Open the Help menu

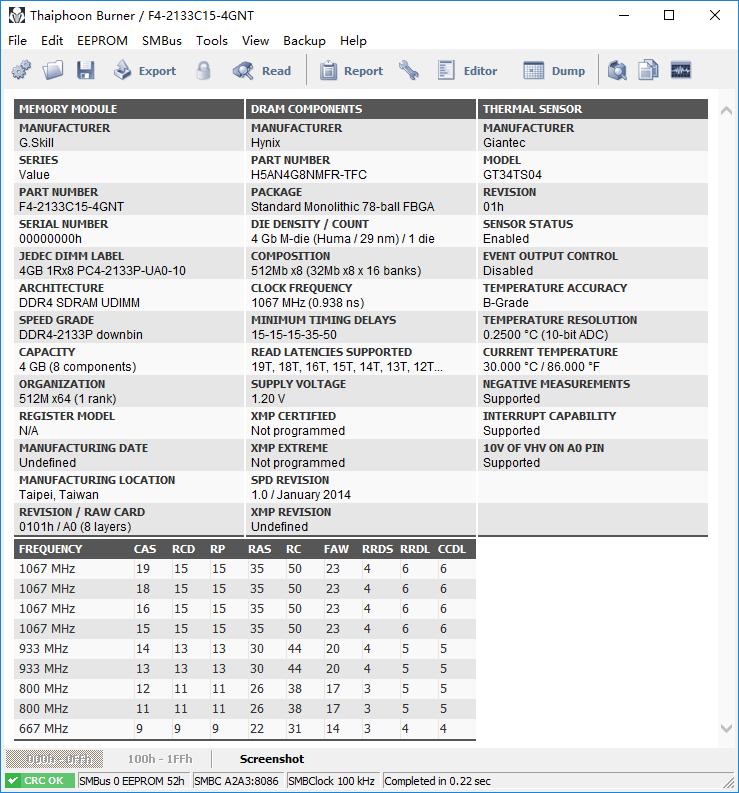pos(353,40)
